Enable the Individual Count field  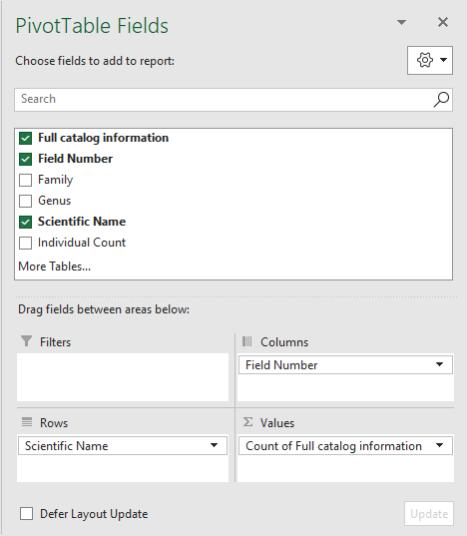26,243
